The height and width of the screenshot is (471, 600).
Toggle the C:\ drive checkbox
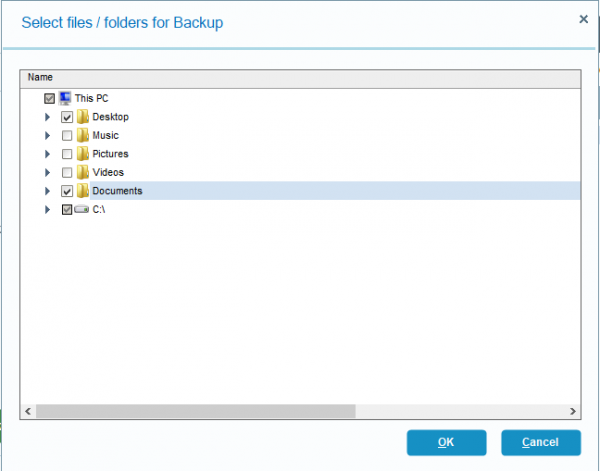67,210
